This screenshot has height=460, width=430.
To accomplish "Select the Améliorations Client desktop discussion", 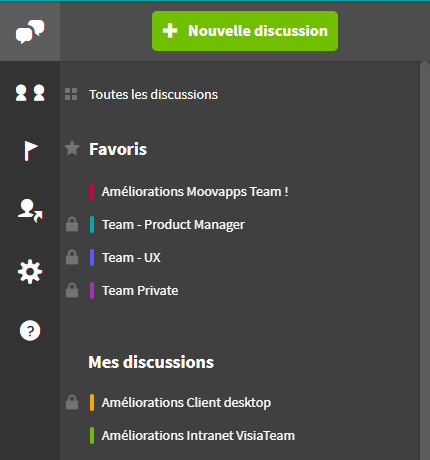I will (186, 402).
